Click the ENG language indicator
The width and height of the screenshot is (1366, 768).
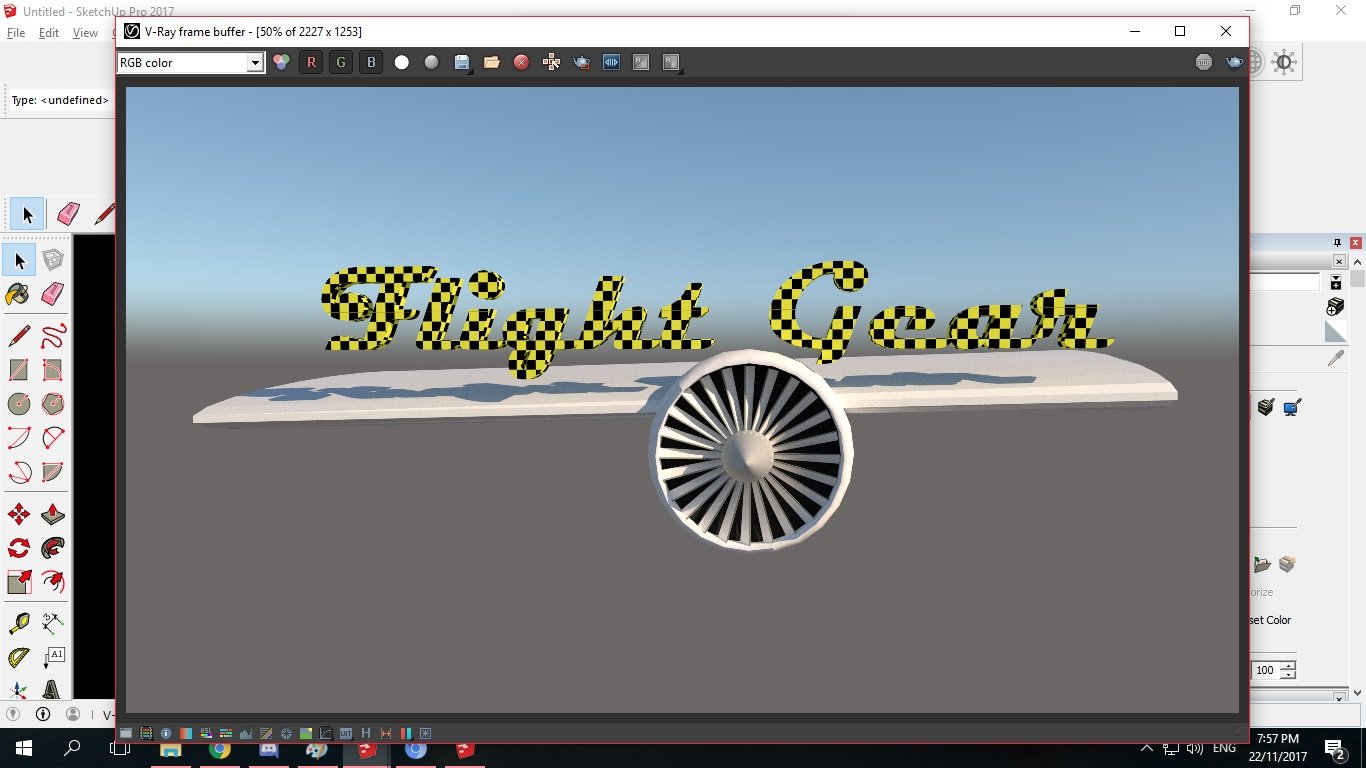pos(1224,748)
